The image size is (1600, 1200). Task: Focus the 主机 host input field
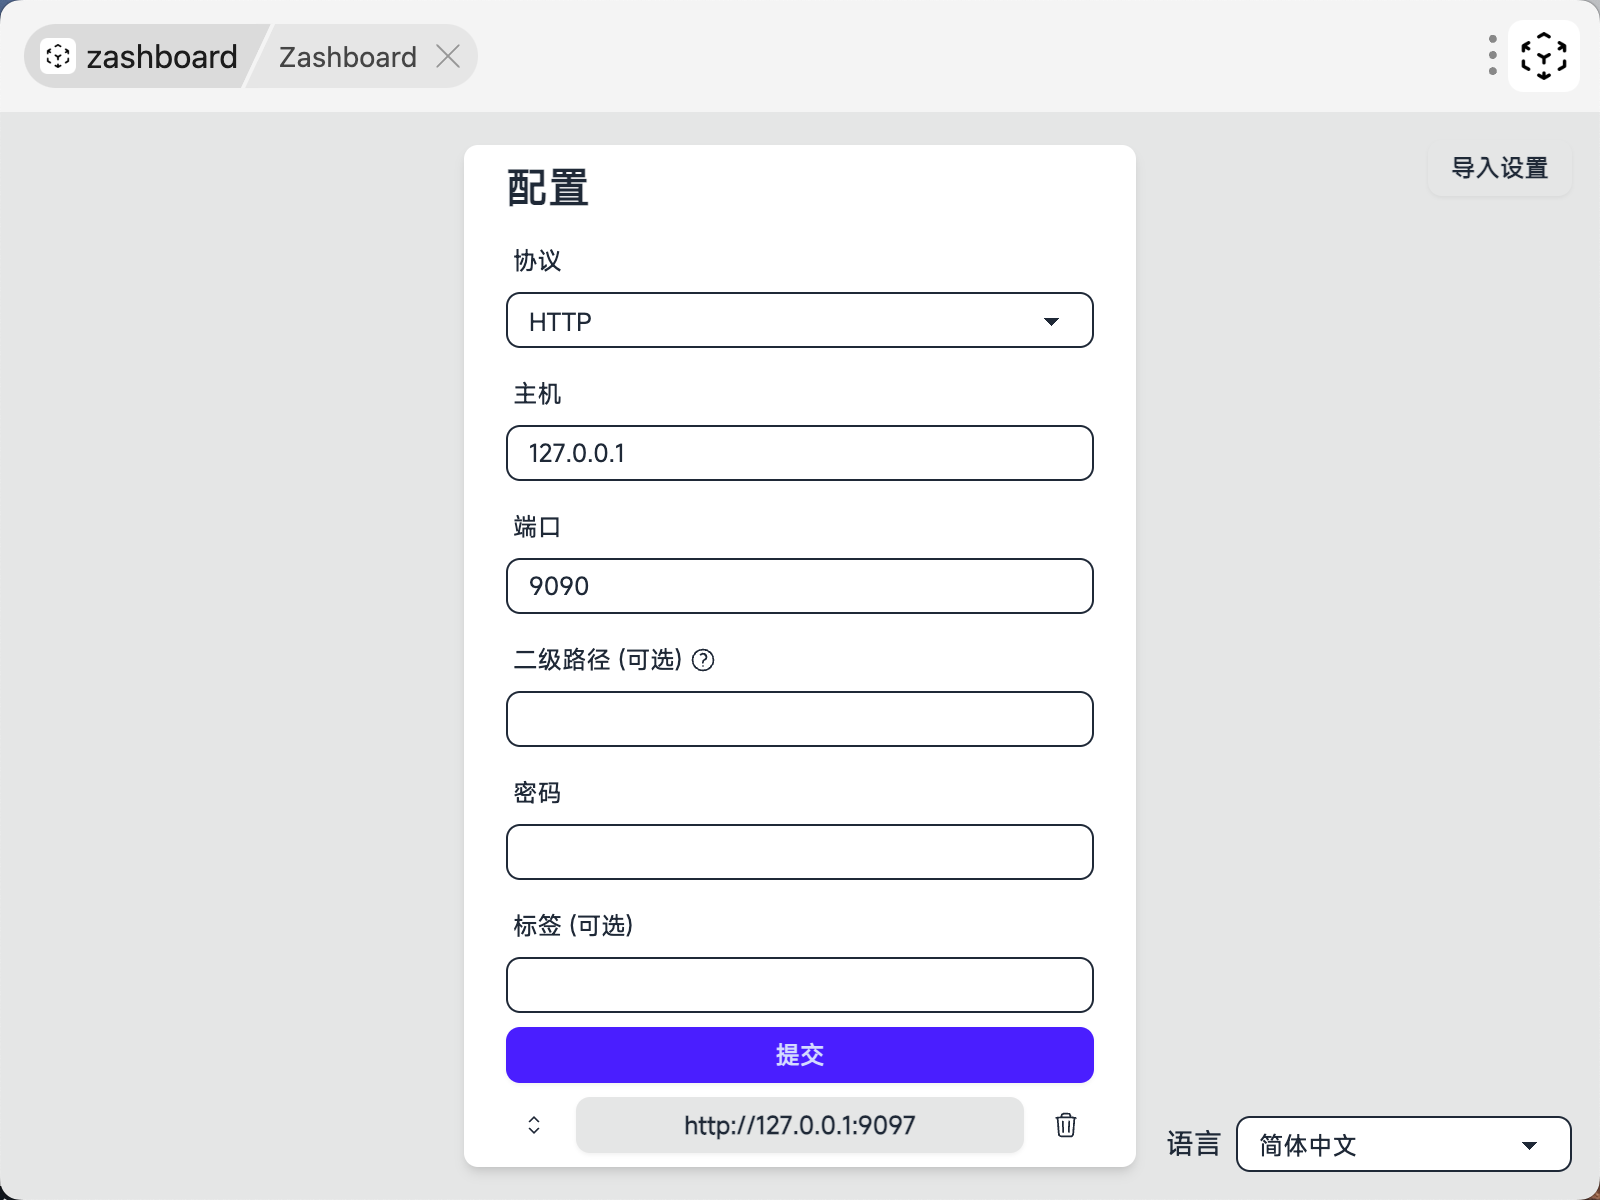(799, 453)
